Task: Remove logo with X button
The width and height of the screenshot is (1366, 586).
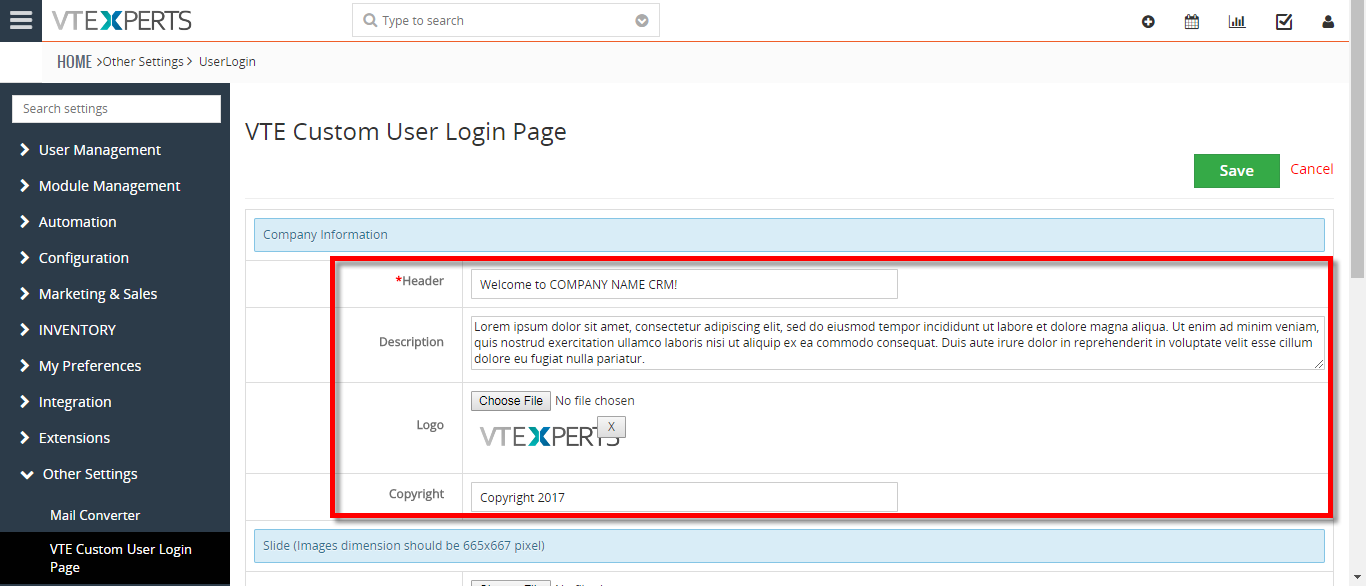Action: [x=611, y=427]
